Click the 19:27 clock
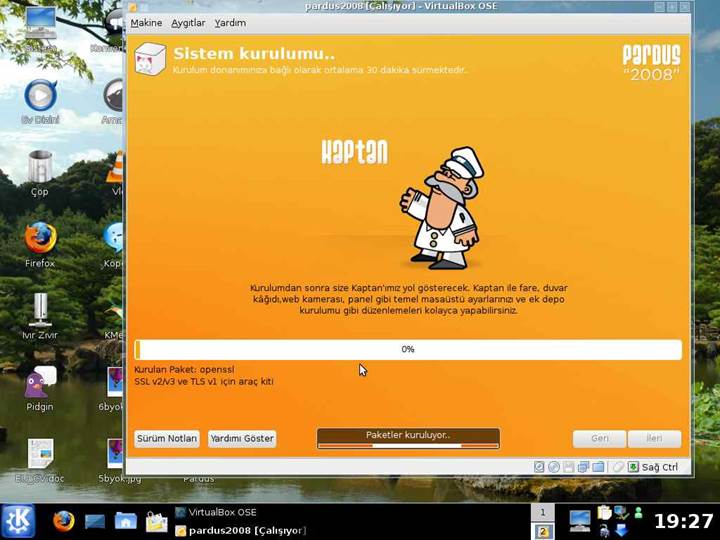The image size is (720, 540). click(683, 522)
